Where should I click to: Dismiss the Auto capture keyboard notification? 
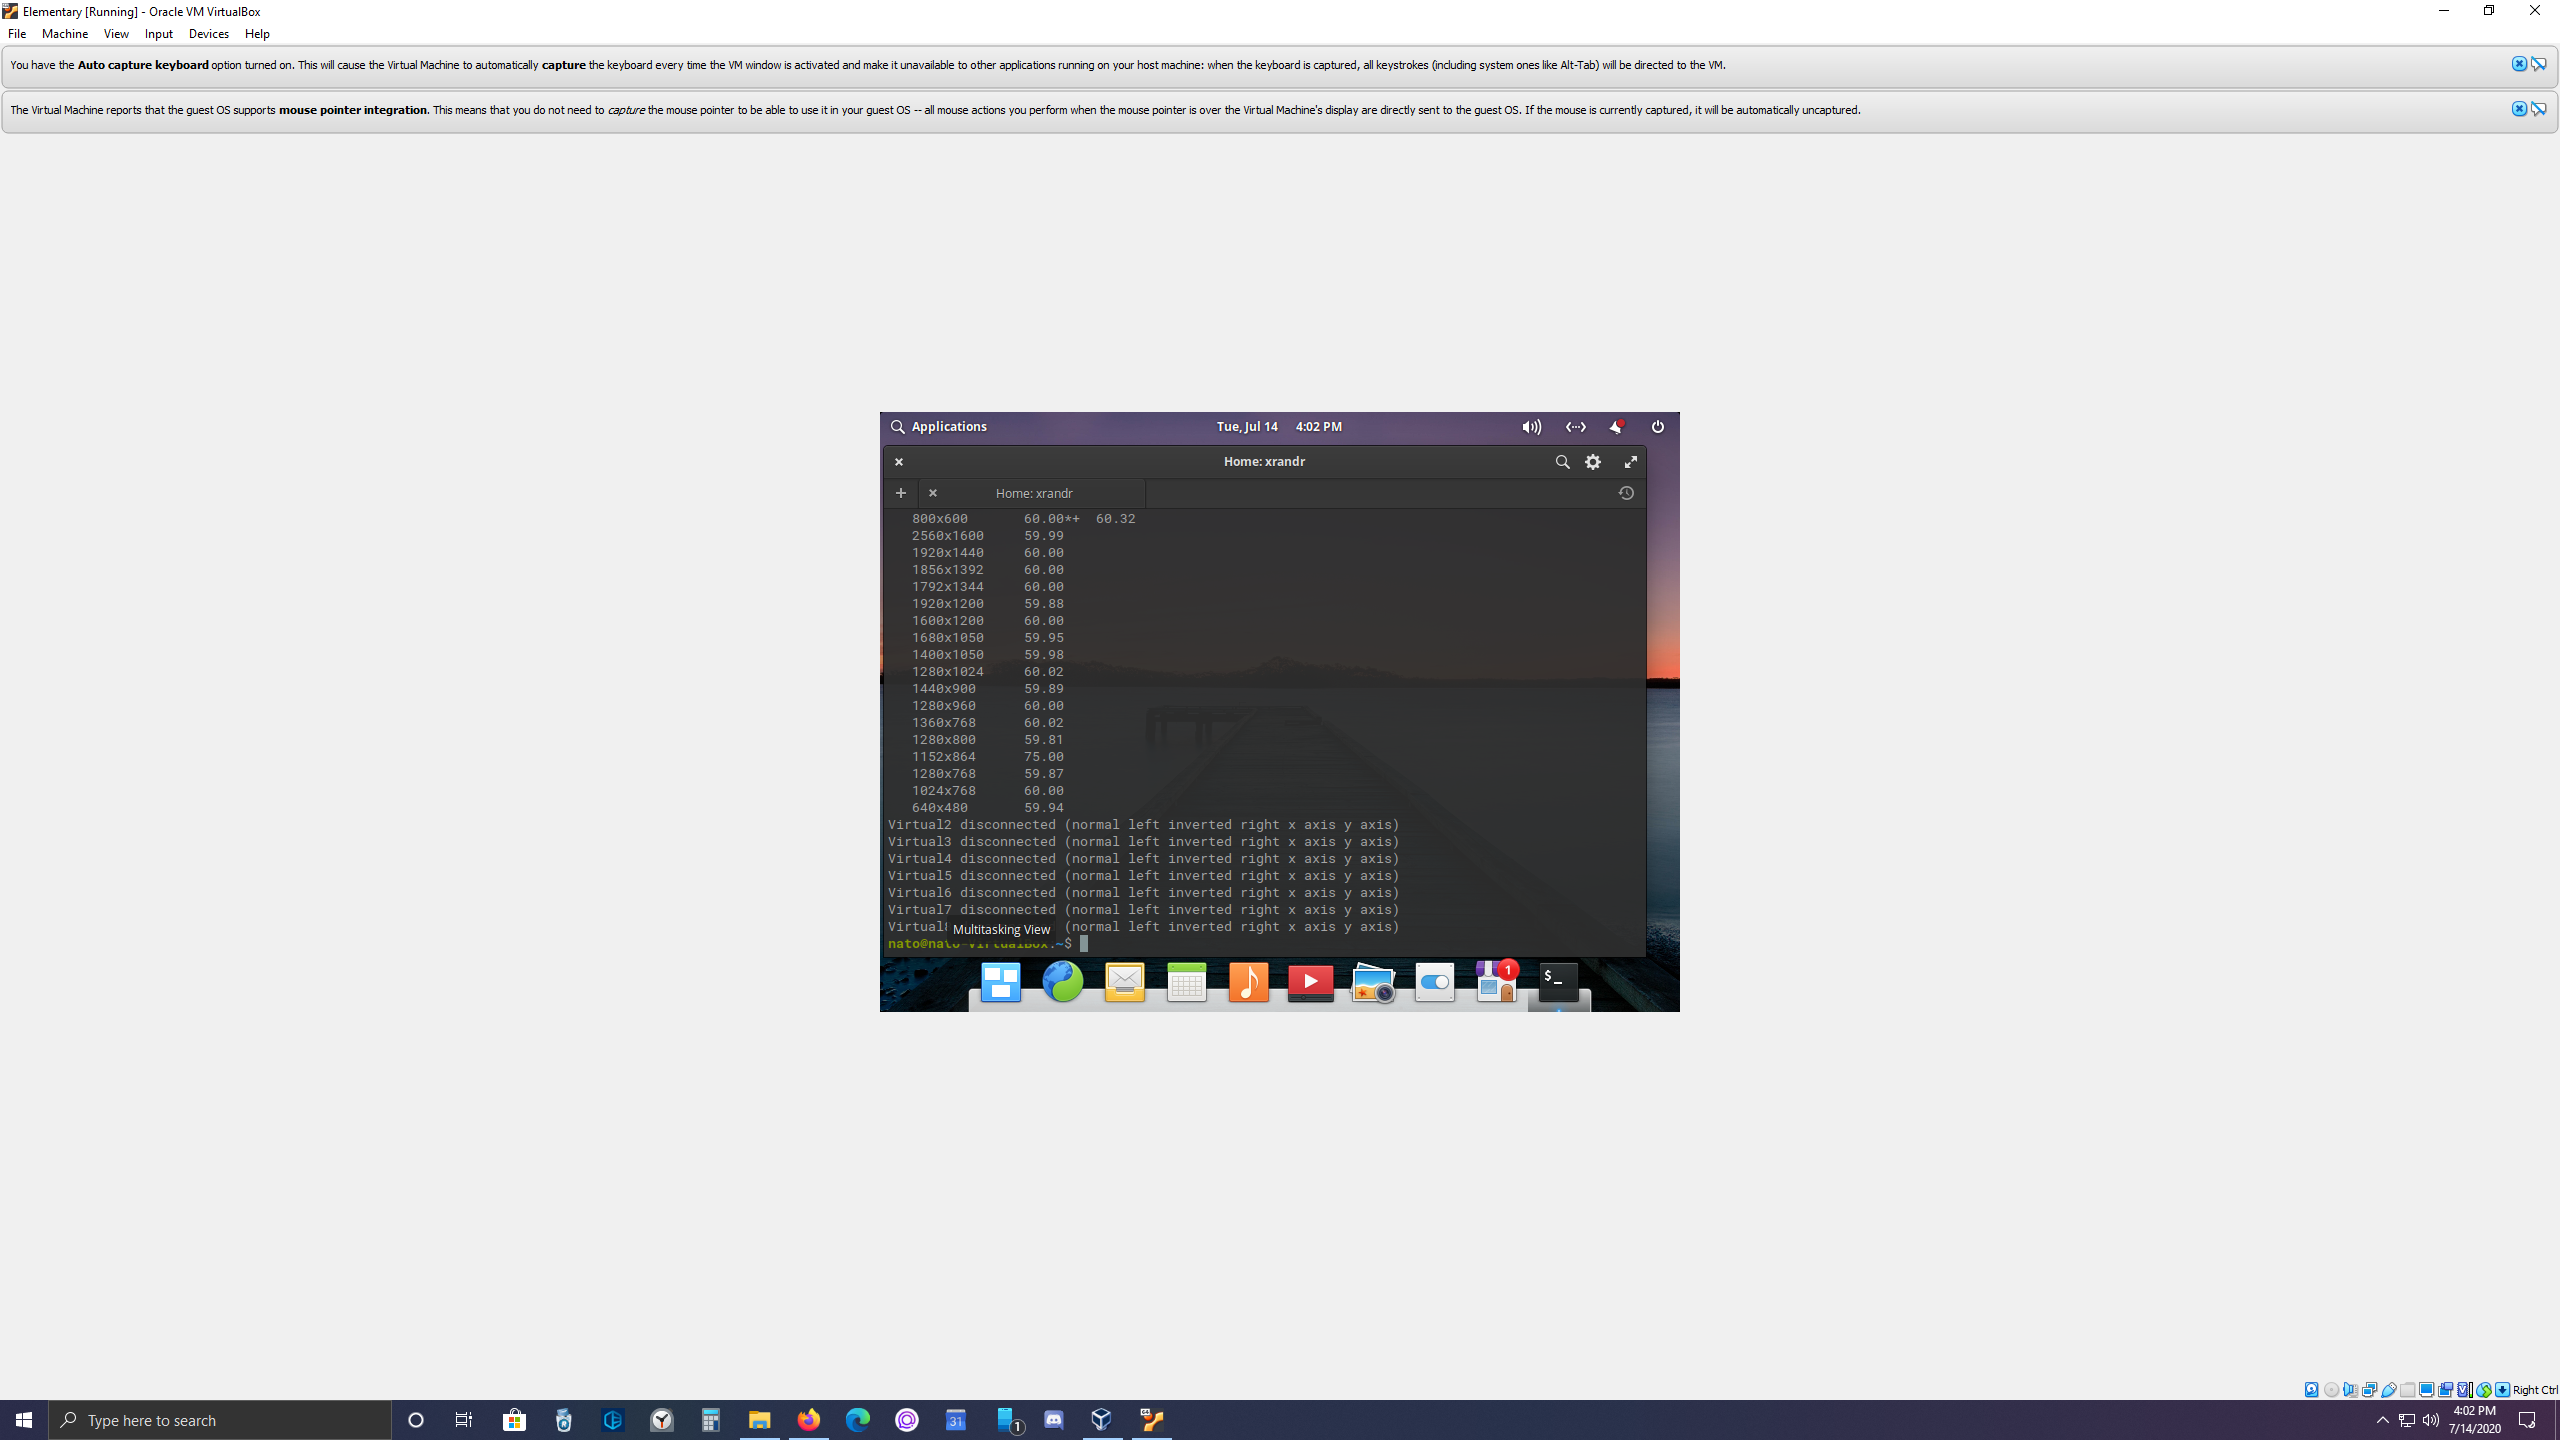tap(2519, 64)
